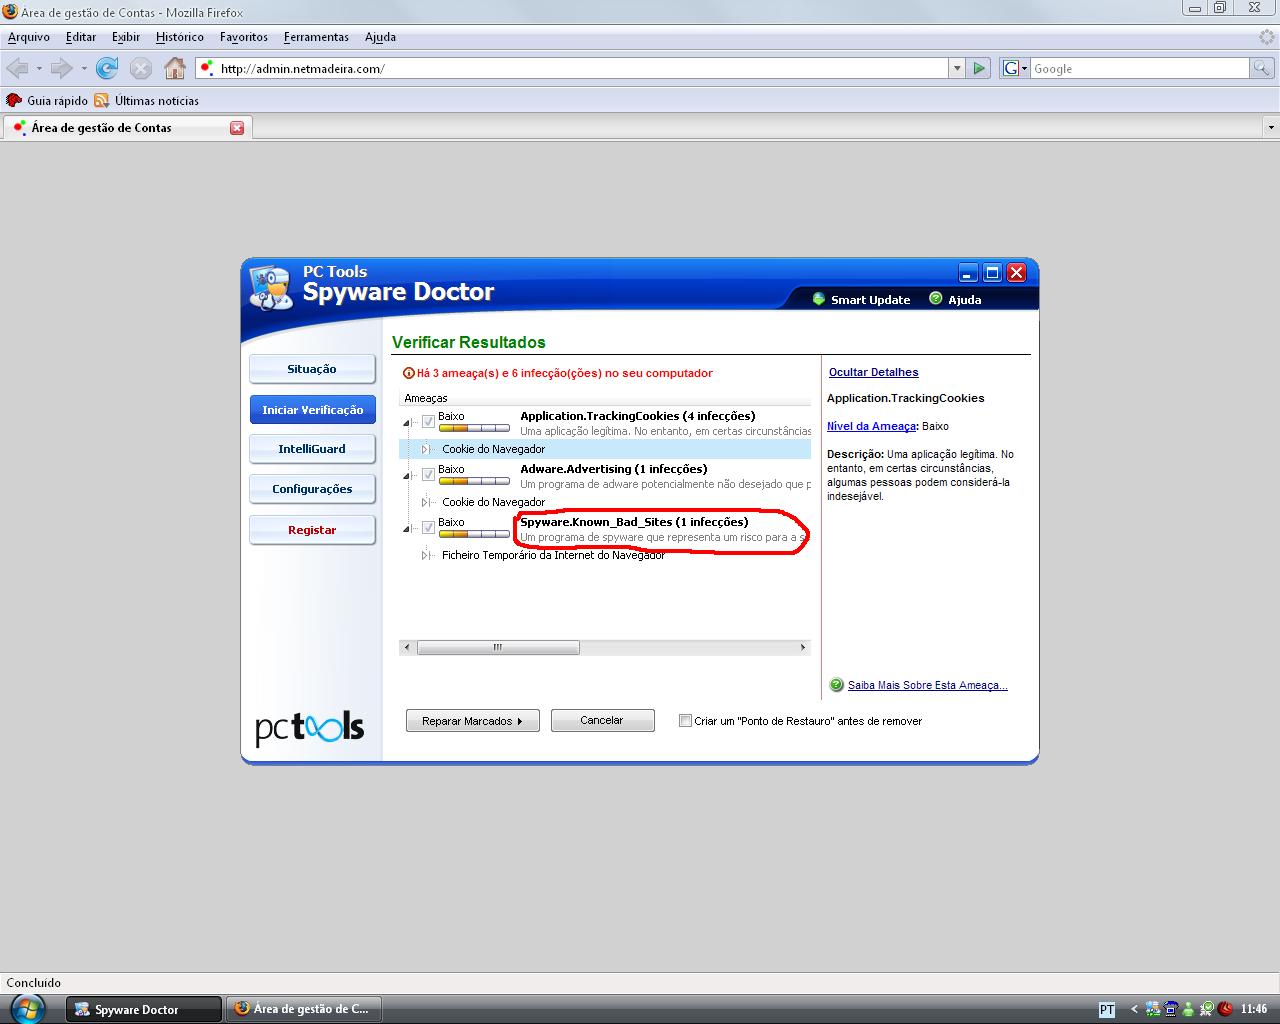
Task: Click the horizontal scrollbar thumb in threat list
Action: (498, 647)
